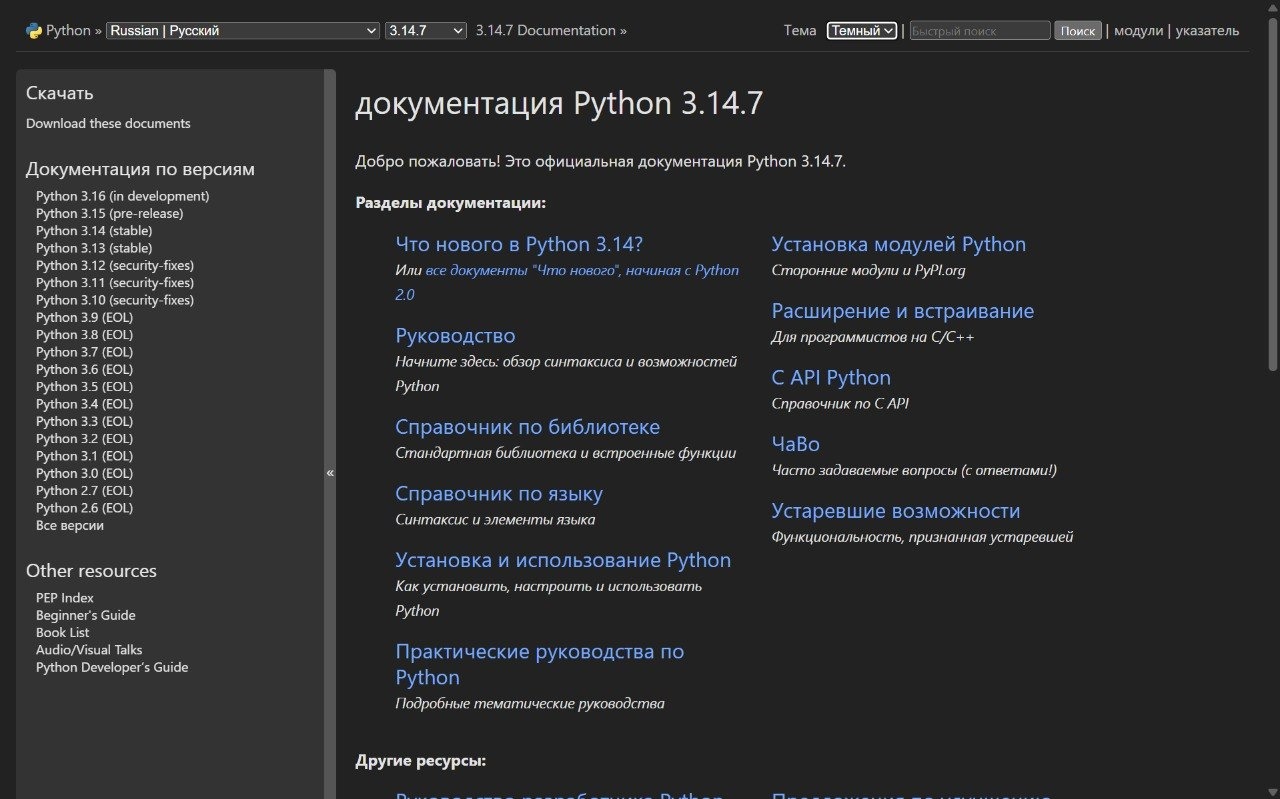Open the version dropdown 3.14.7
Image resolution: width=1280 pixels, height=799 pixels.
[x=426, y=31]
